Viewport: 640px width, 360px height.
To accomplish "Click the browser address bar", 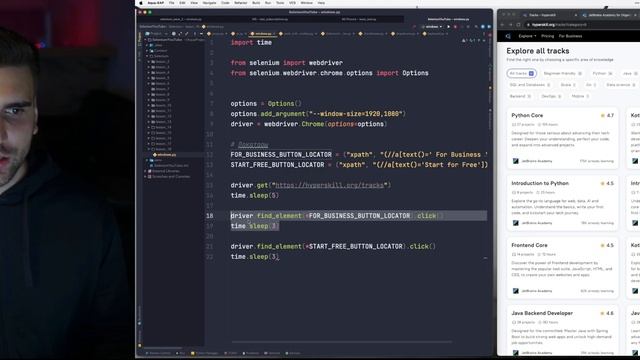I will 582,25.
